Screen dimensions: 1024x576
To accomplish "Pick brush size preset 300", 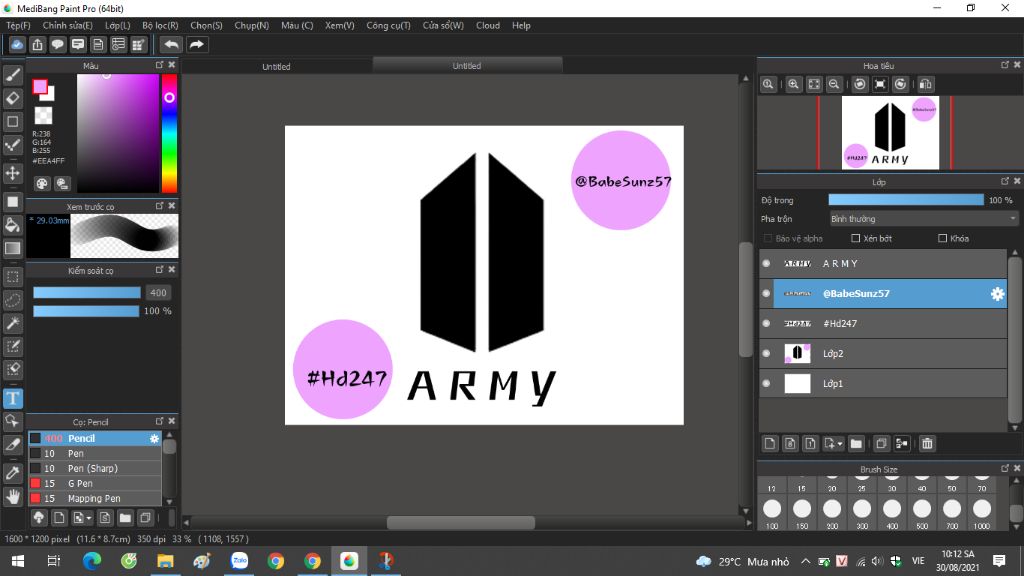I will click(862, 512).
